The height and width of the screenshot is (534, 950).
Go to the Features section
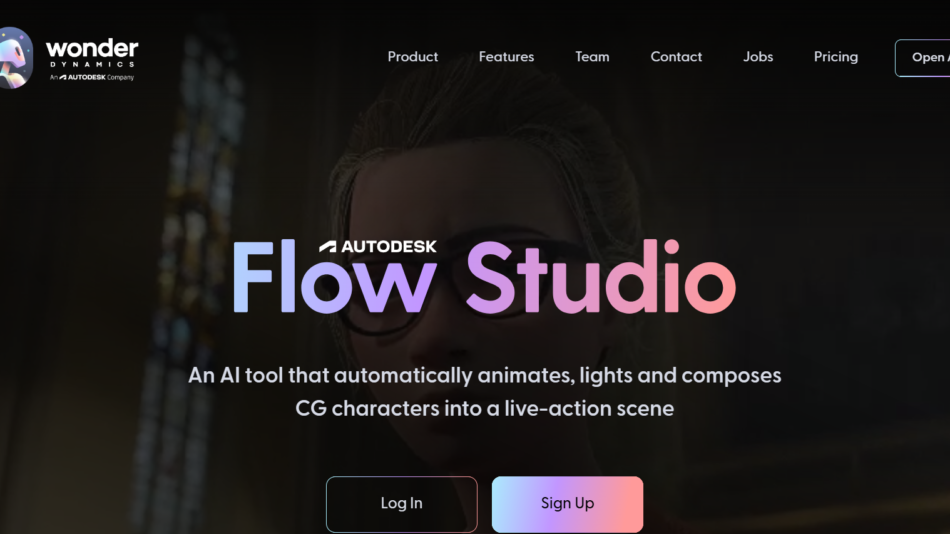coord(507,57)
